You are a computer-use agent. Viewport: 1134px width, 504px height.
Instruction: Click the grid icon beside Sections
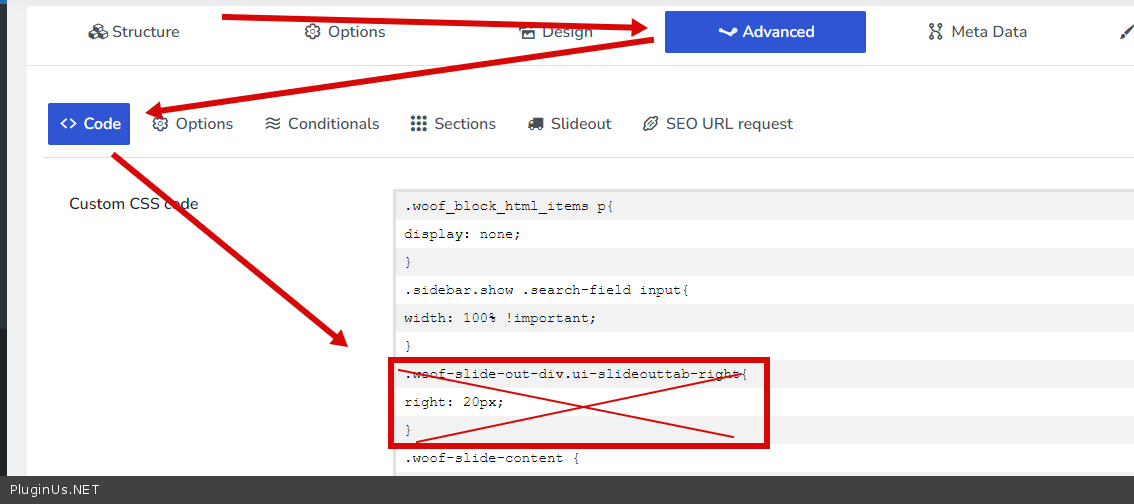[x=418, y=124]
